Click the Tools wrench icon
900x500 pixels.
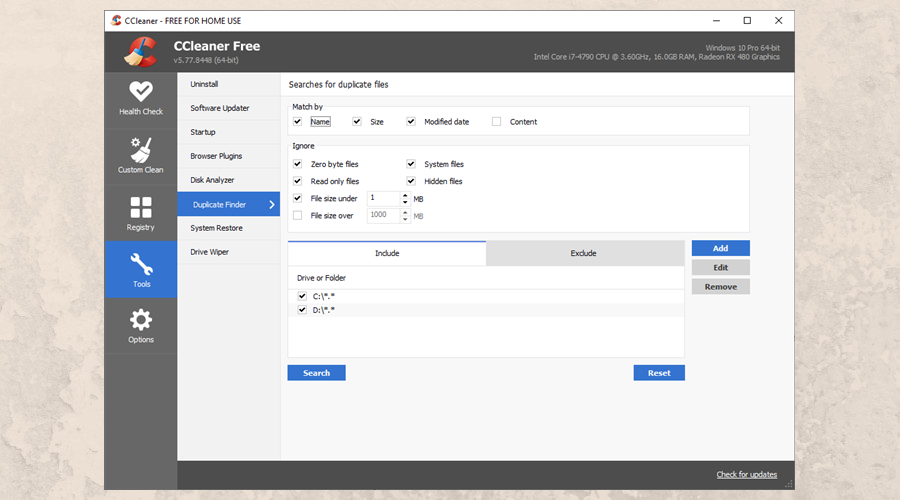(141, 264)
